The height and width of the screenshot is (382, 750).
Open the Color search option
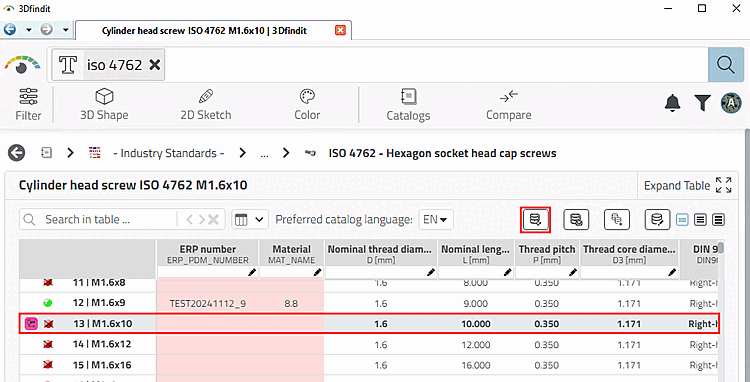(x=307, y=104)
